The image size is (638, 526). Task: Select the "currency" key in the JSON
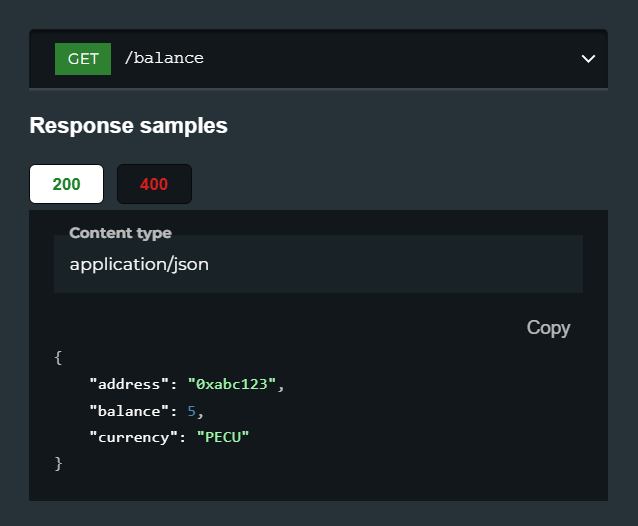(133, 437)
